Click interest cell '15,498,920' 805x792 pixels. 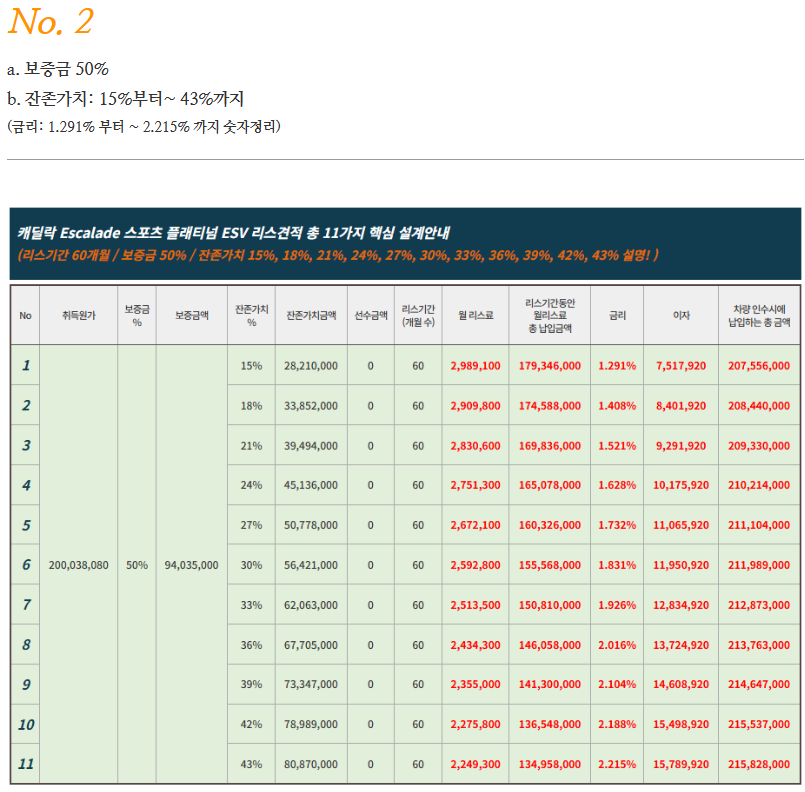point(681,724)
